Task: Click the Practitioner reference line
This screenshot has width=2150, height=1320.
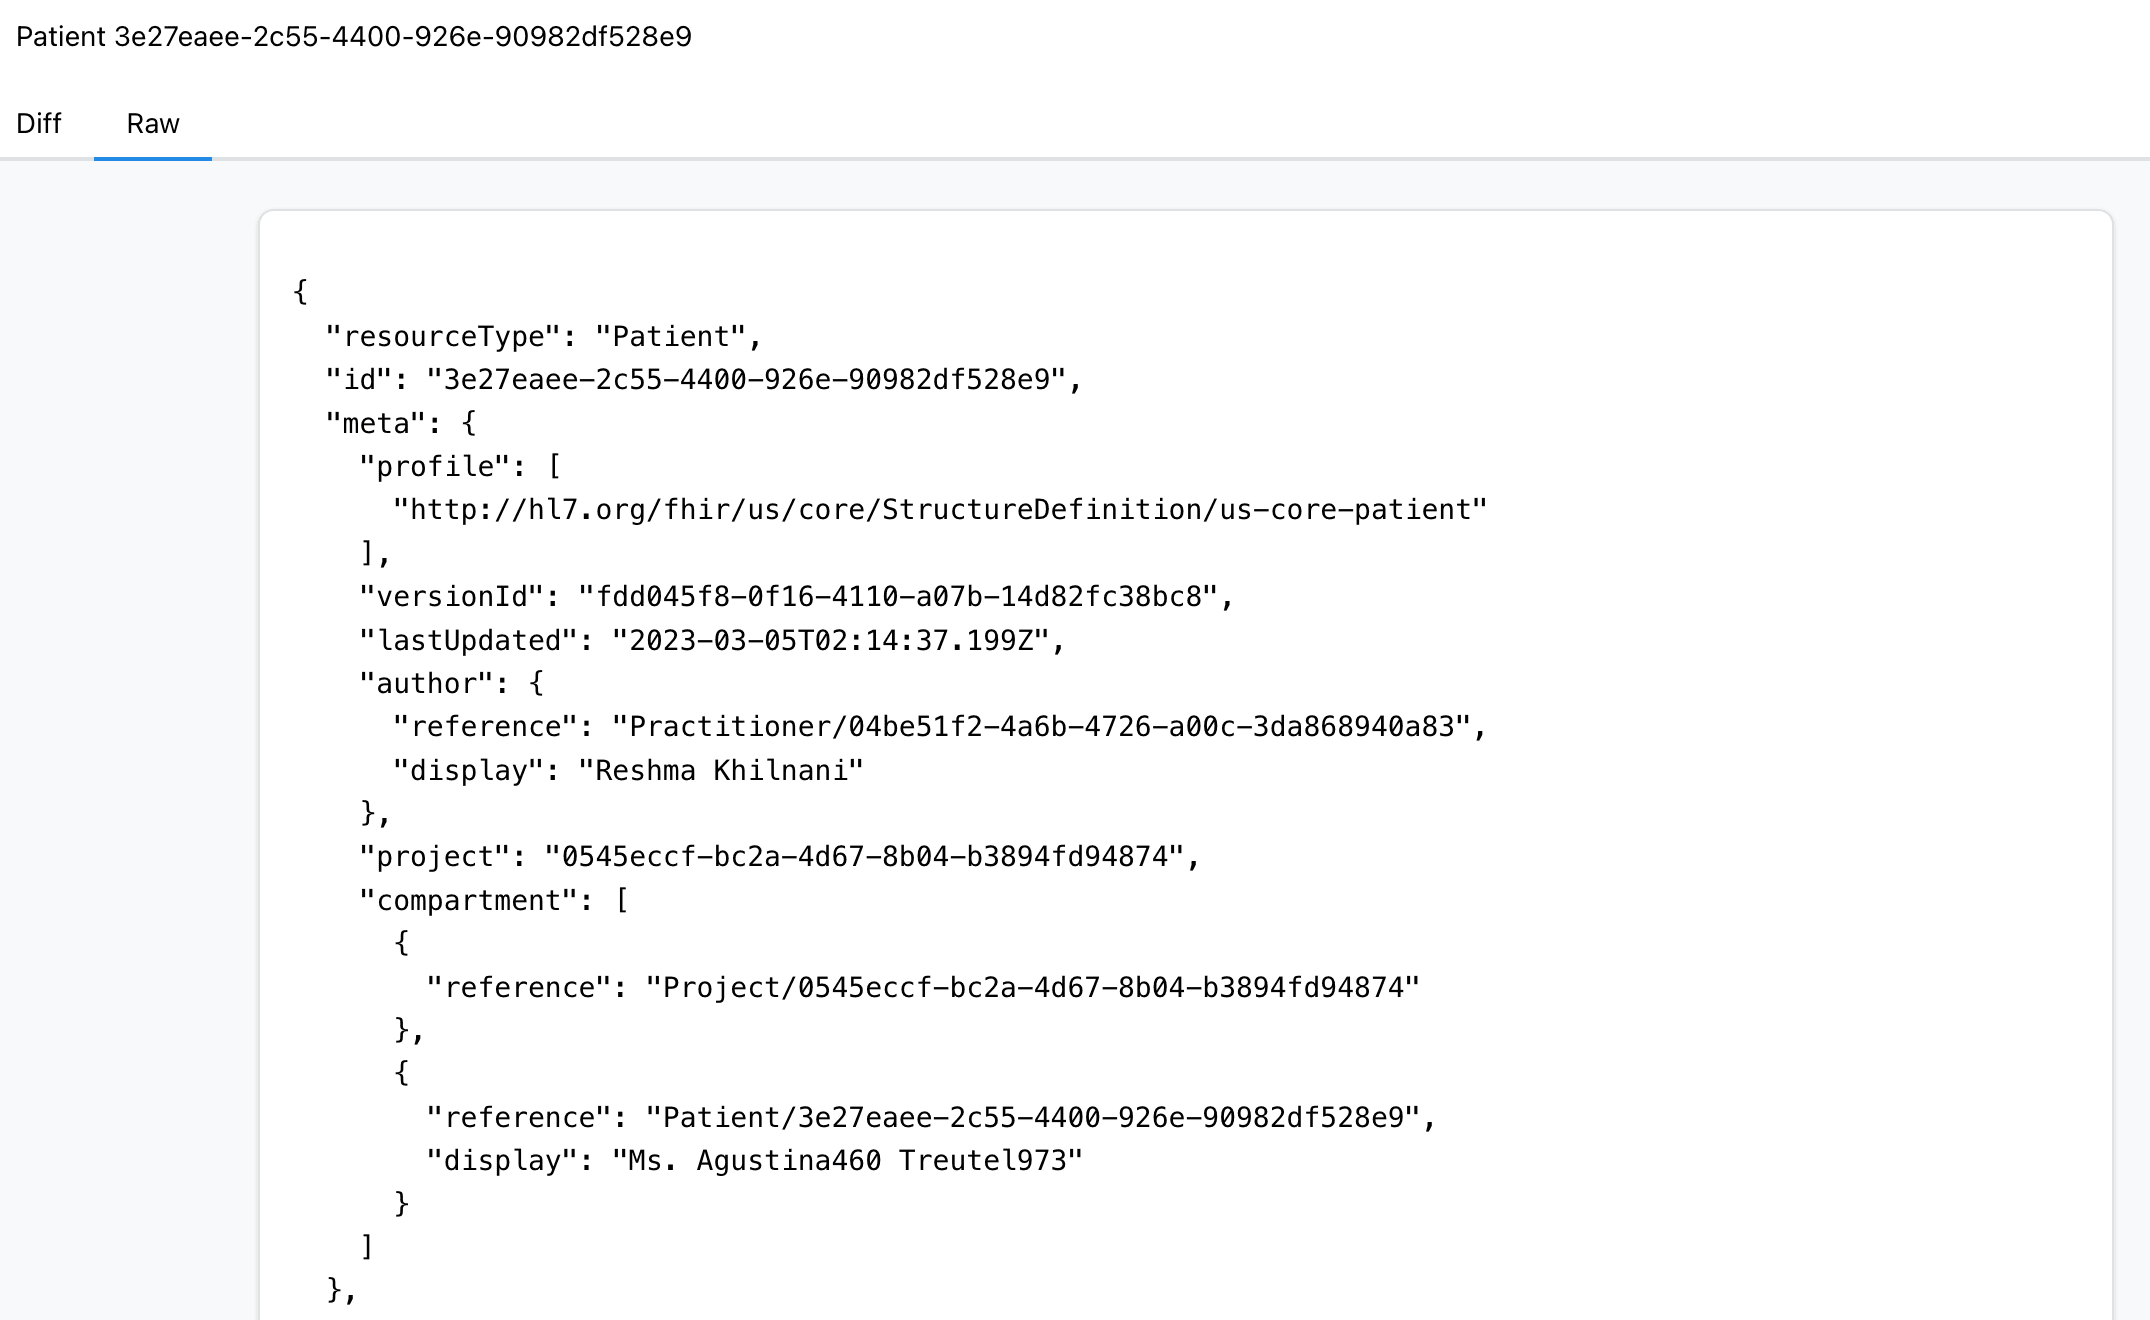Action: pyautogui.click(x=939, y=727)
